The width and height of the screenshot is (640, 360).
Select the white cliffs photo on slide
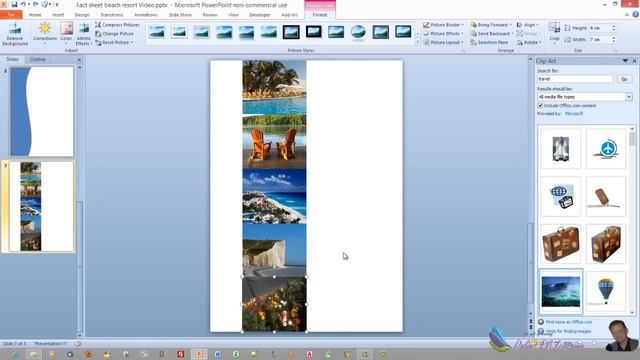pos(274,250)
